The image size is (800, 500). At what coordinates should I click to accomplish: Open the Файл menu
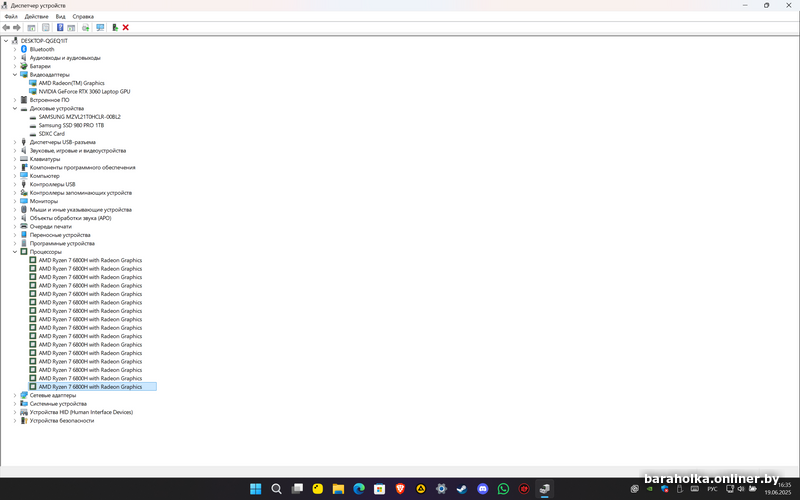click(11, 16)
